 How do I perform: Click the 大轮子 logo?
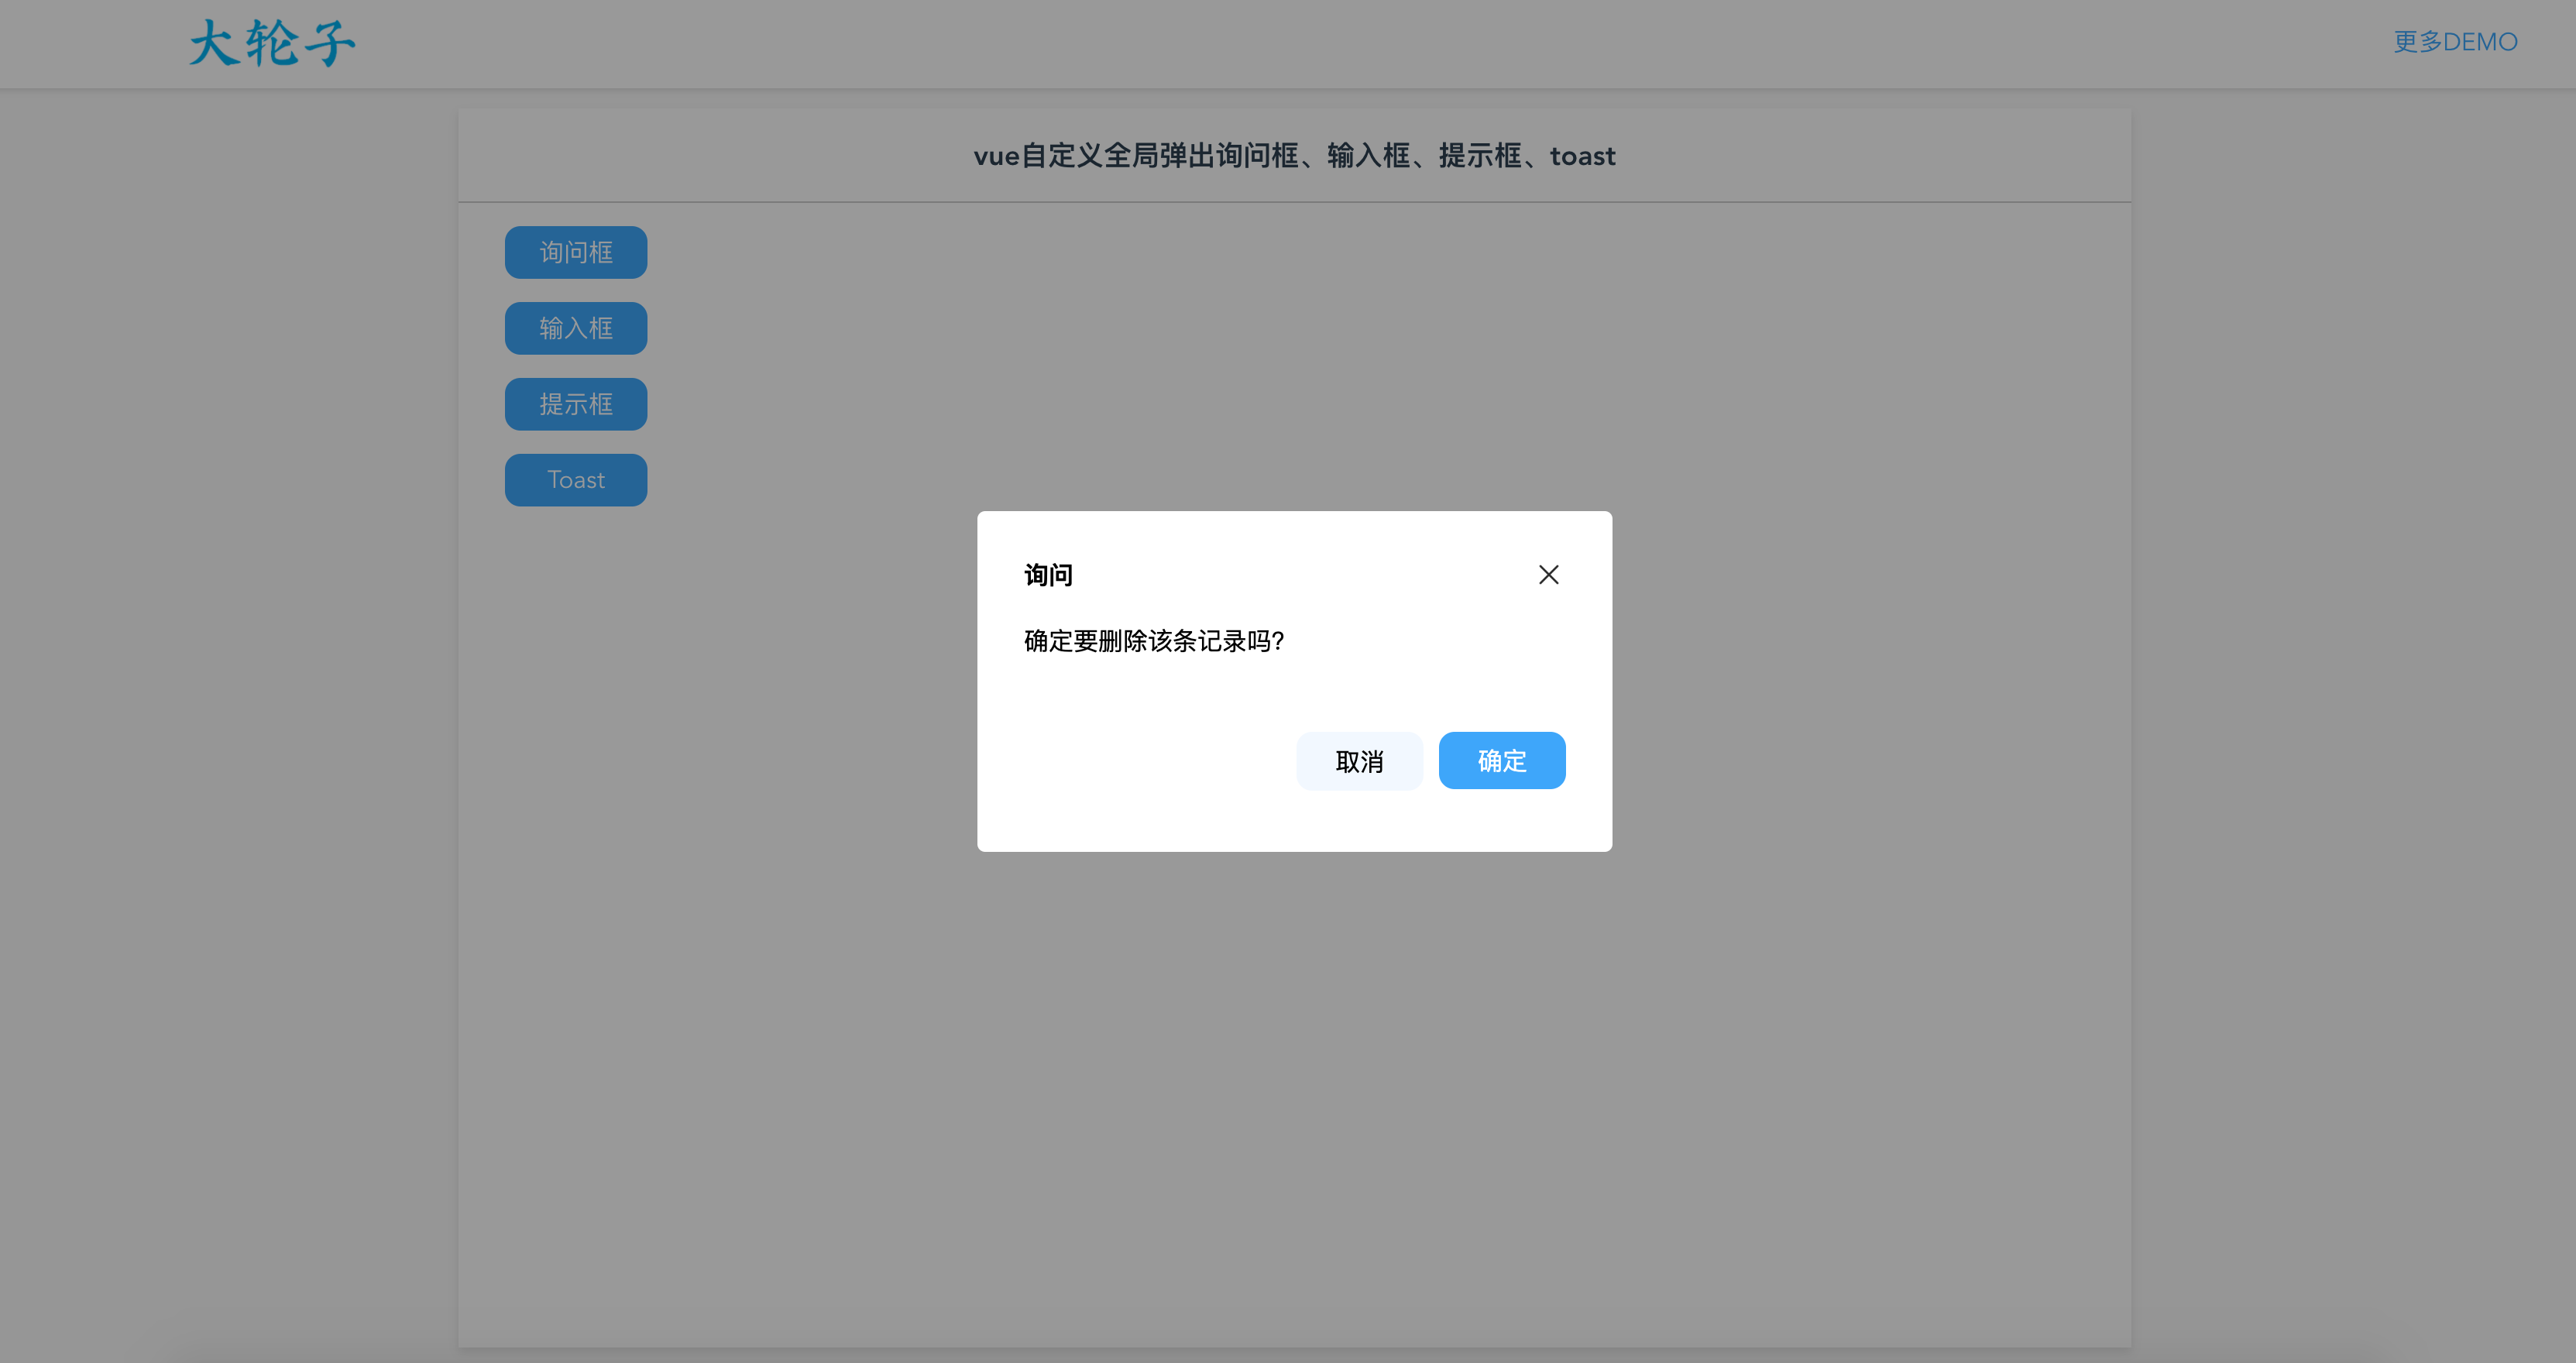click(272, 43)
